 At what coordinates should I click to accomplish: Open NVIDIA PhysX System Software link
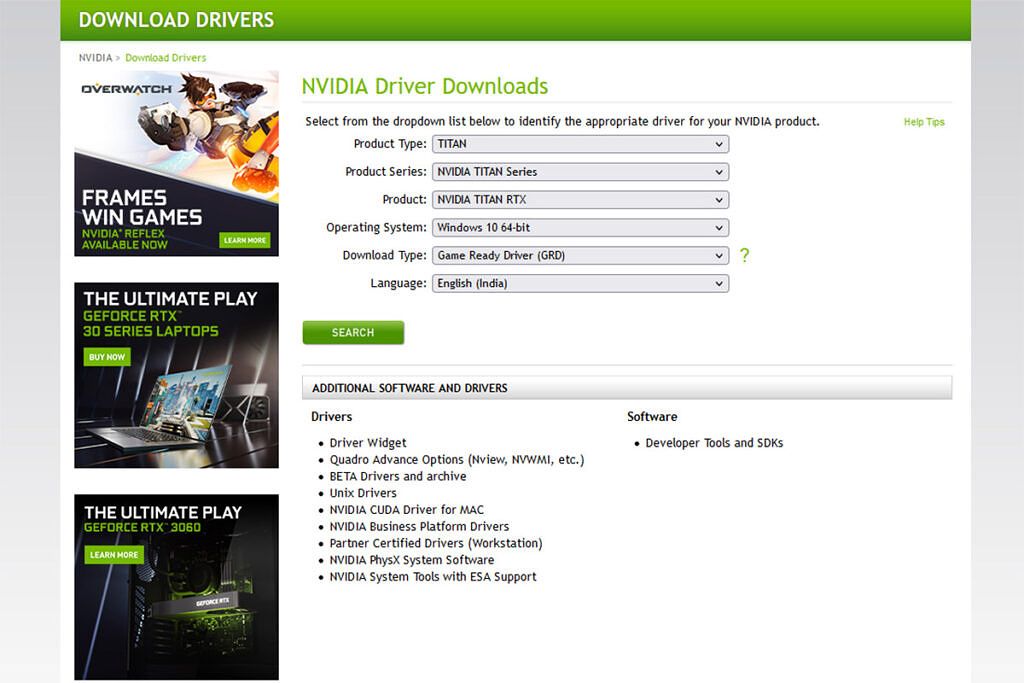tap(411, 560)
